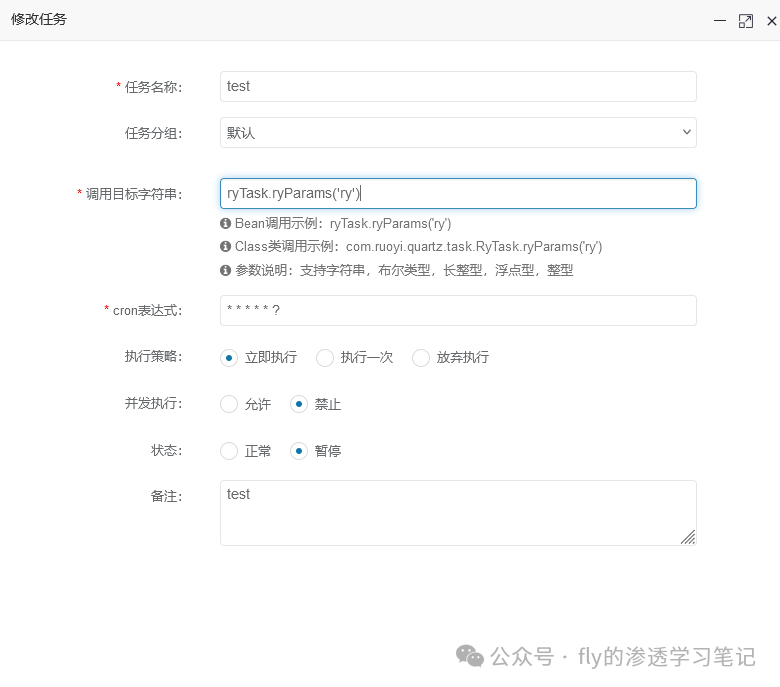Choose 禁止 for concurrent execution
Image resolution: width=780 pixels, height=687 pixels.
(x=299, y=404)
